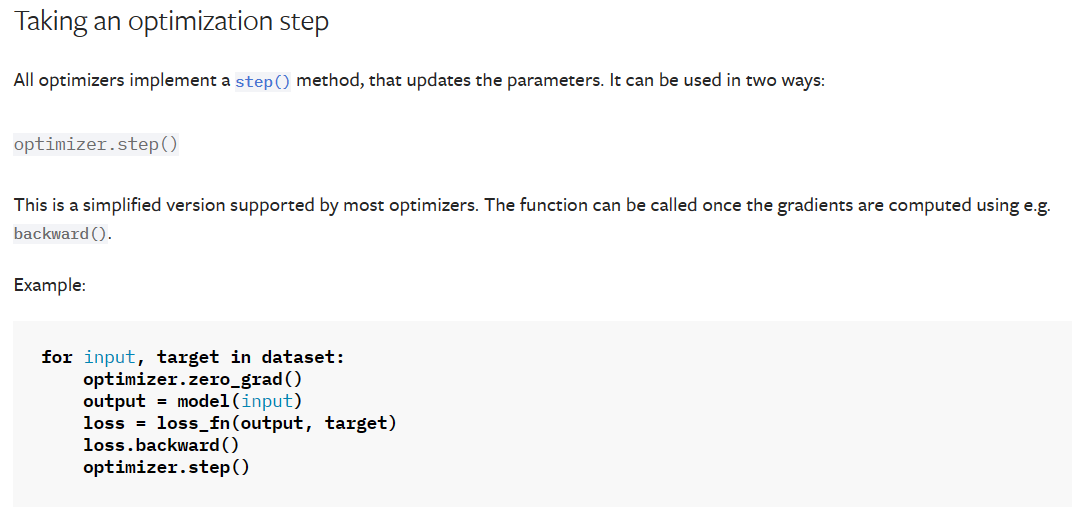Click the step() method link

point(263,81)
